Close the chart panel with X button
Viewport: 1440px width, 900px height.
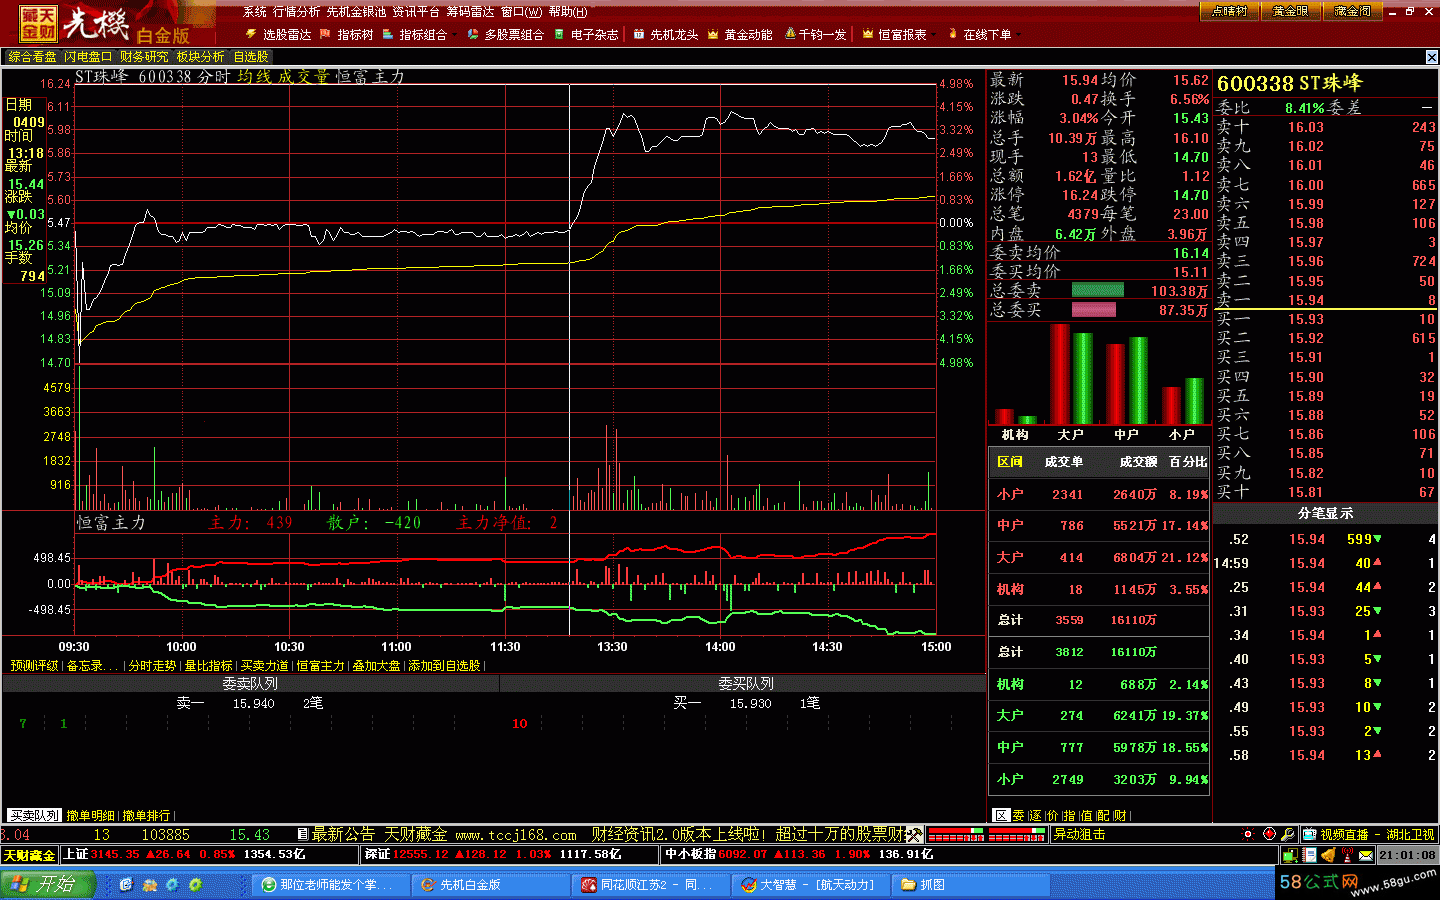click(1431, 57)
